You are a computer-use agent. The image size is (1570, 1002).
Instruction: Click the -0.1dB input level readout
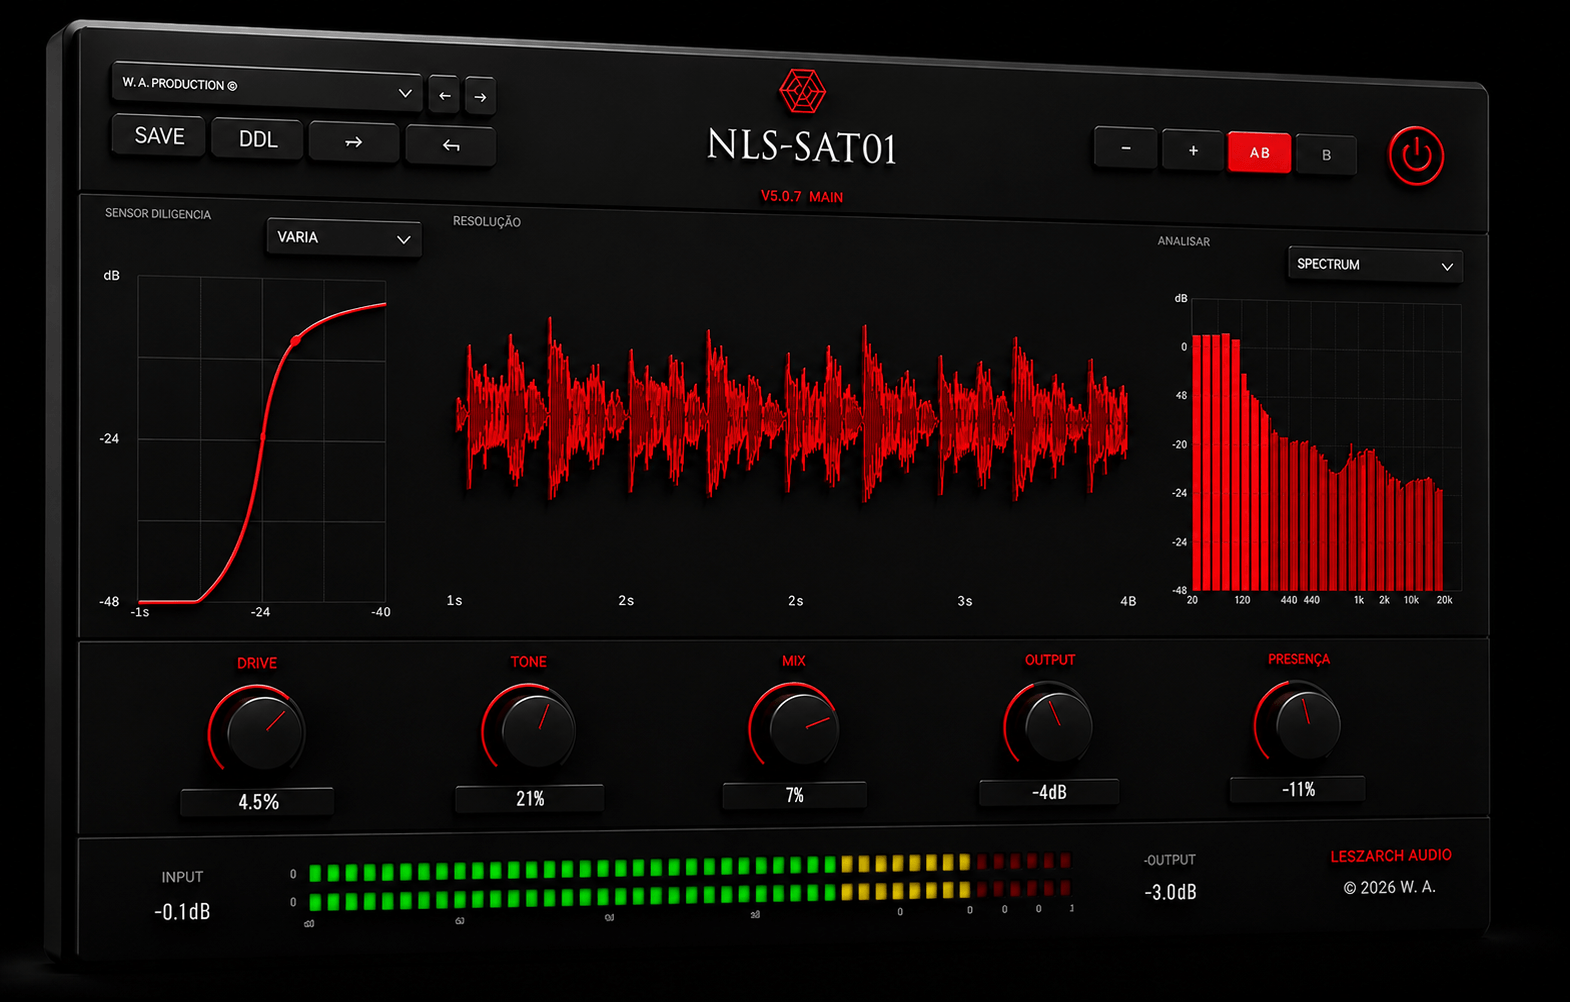(x=182, y=911)
